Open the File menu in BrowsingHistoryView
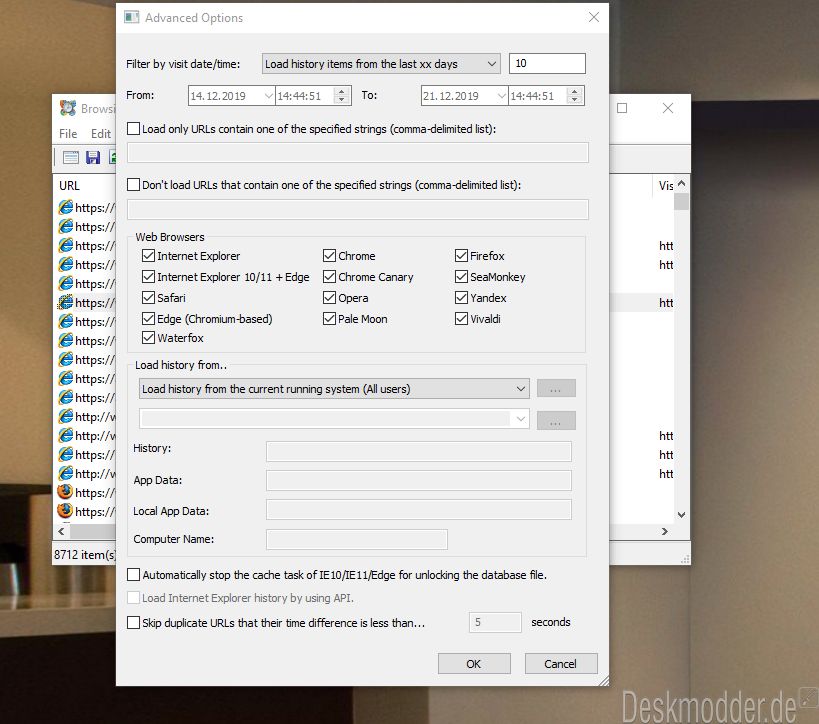 click(68, 134)
